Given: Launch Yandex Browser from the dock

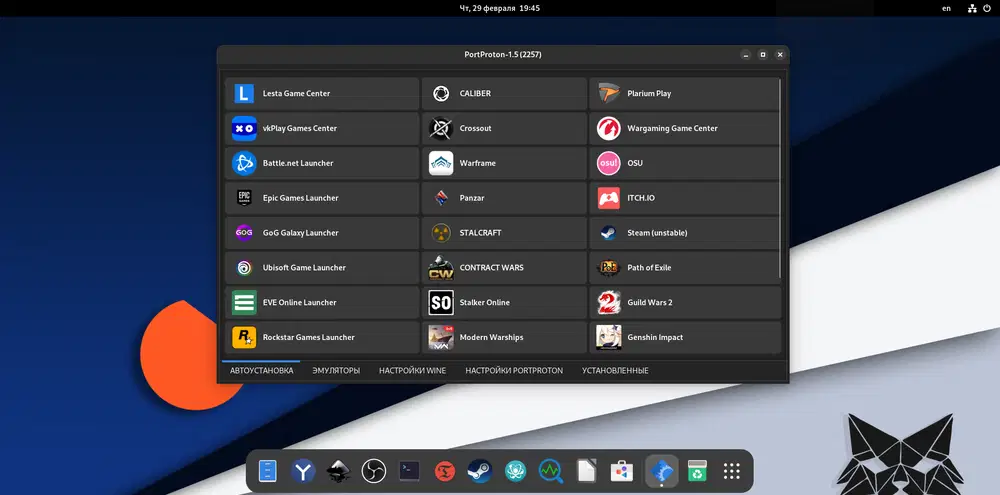Looking at the screenshot, I should tap(304, 471).
